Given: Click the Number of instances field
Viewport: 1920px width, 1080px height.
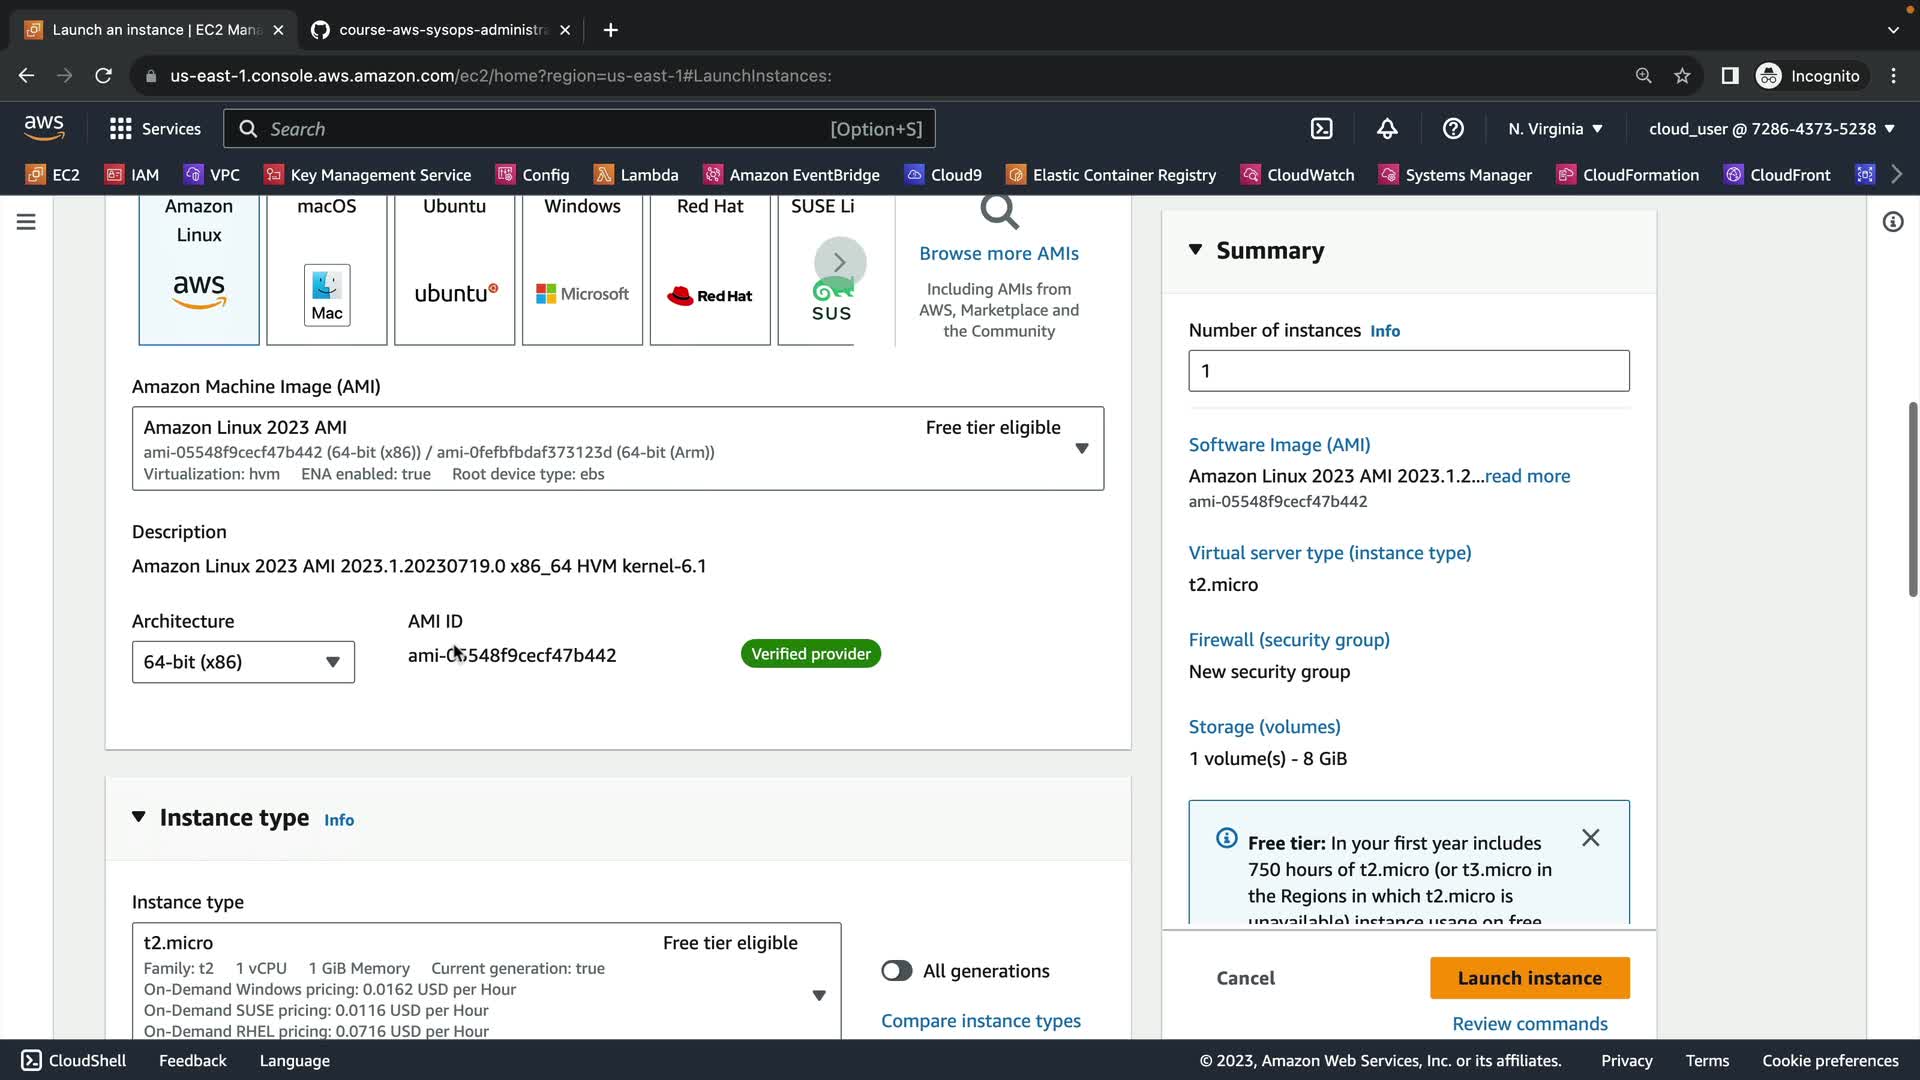Looking at the screenshot, I should point(1408,371).
